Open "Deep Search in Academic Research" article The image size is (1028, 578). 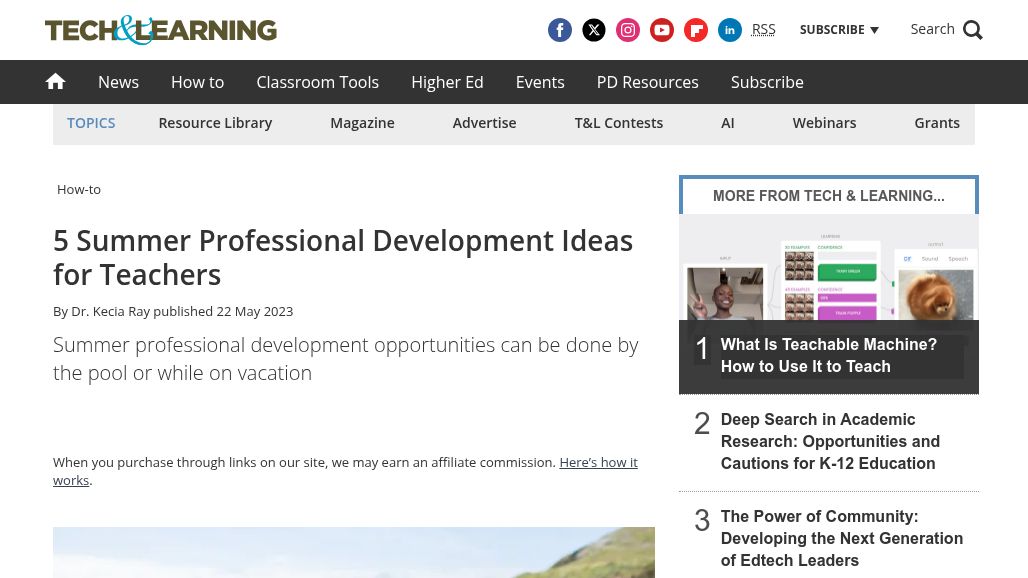830,441
